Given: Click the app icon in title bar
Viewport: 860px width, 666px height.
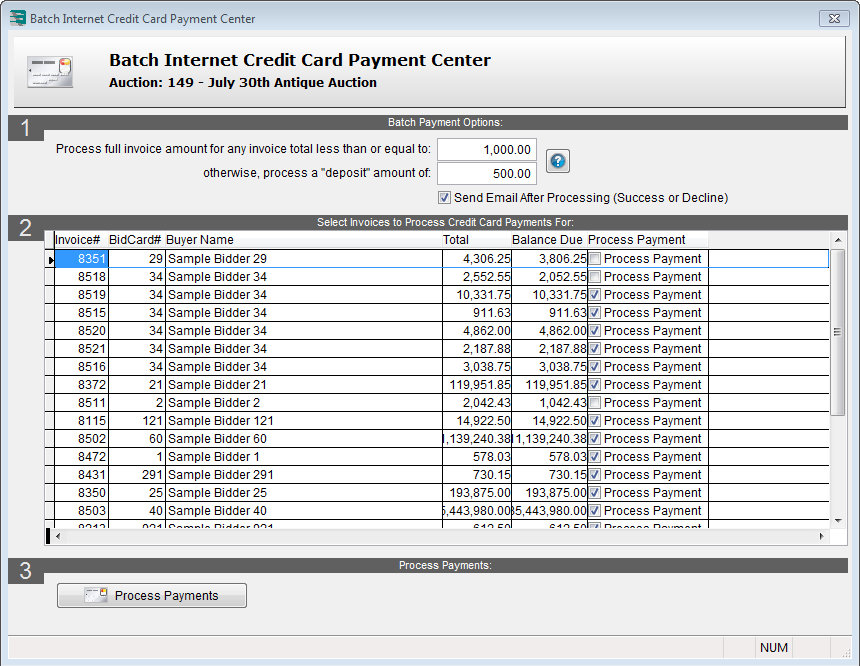Looking at the screenshot, I should [17, 18].
